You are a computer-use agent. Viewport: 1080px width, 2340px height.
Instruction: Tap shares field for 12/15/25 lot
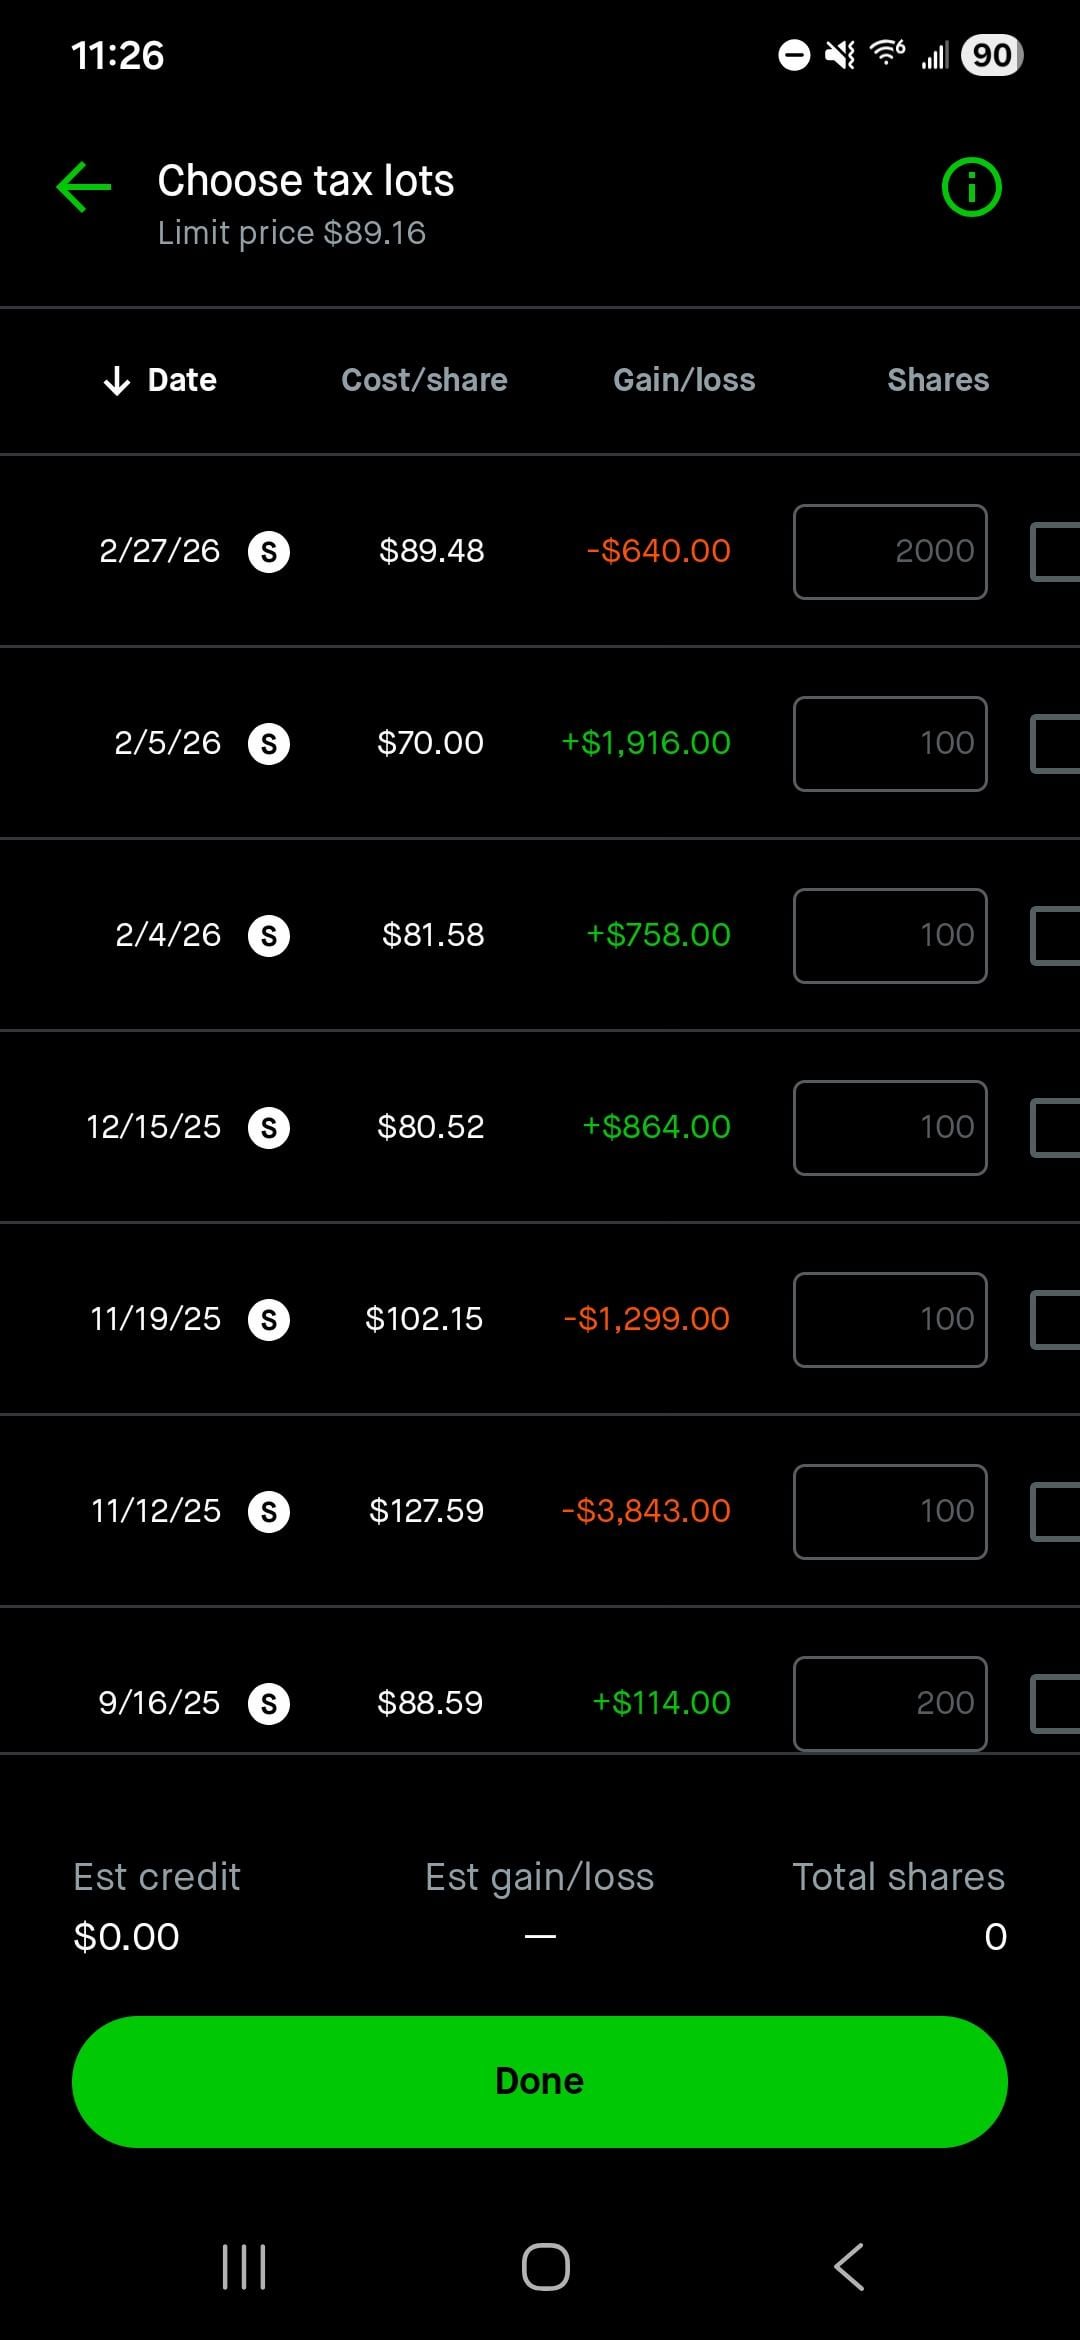[890, 1128]
